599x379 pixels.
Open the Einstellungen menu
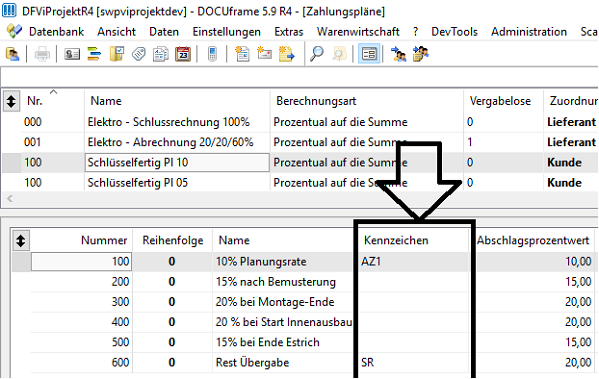[227, 32]
